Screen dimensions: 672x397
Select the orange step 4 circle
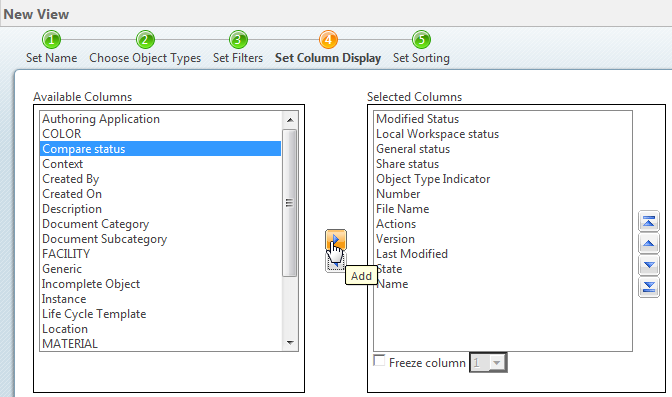click(328, 40)
